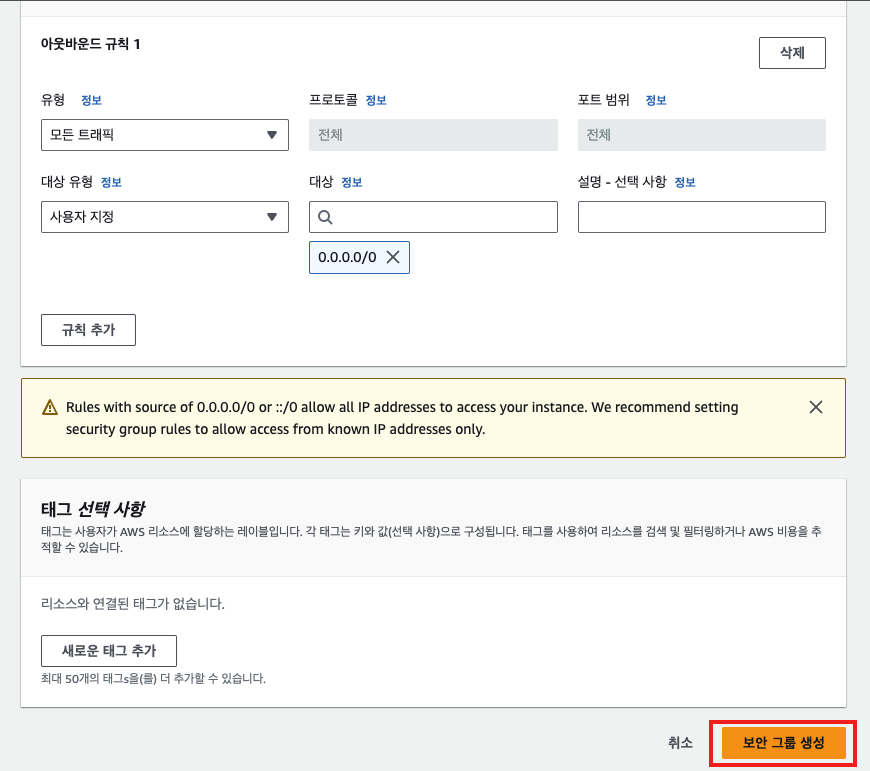Open the 정보 link next to 유형
Image resolution: width=870 pixels, height=771 pixels.
pos(92,100)
